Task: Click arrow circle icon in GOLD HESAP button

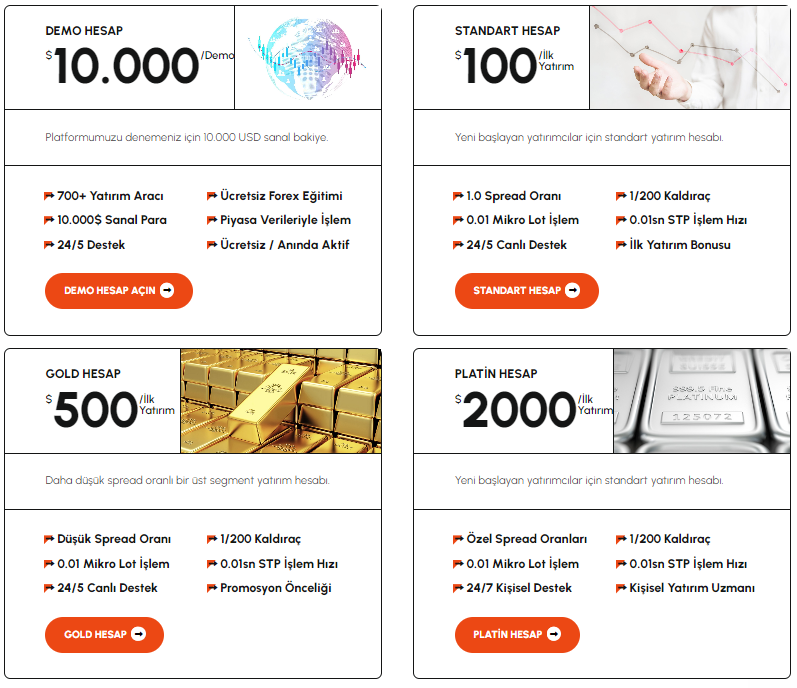Action: click(138, 634)
